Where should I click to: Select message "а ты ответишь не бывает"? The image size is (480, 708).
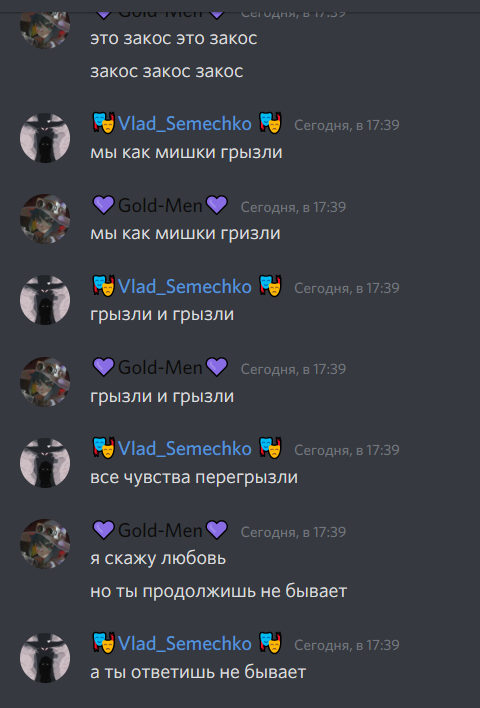point(198,672)
